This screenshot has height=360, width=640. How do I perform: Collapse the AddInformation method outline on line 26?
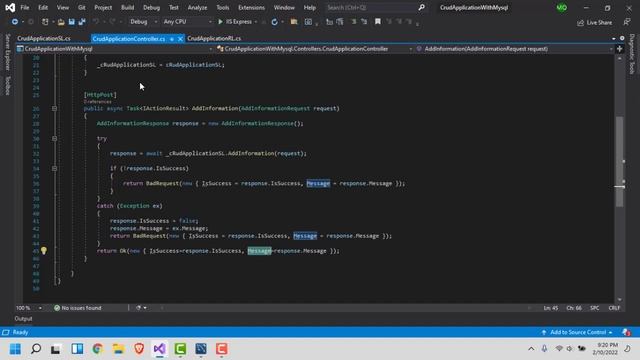pos(54,109)
